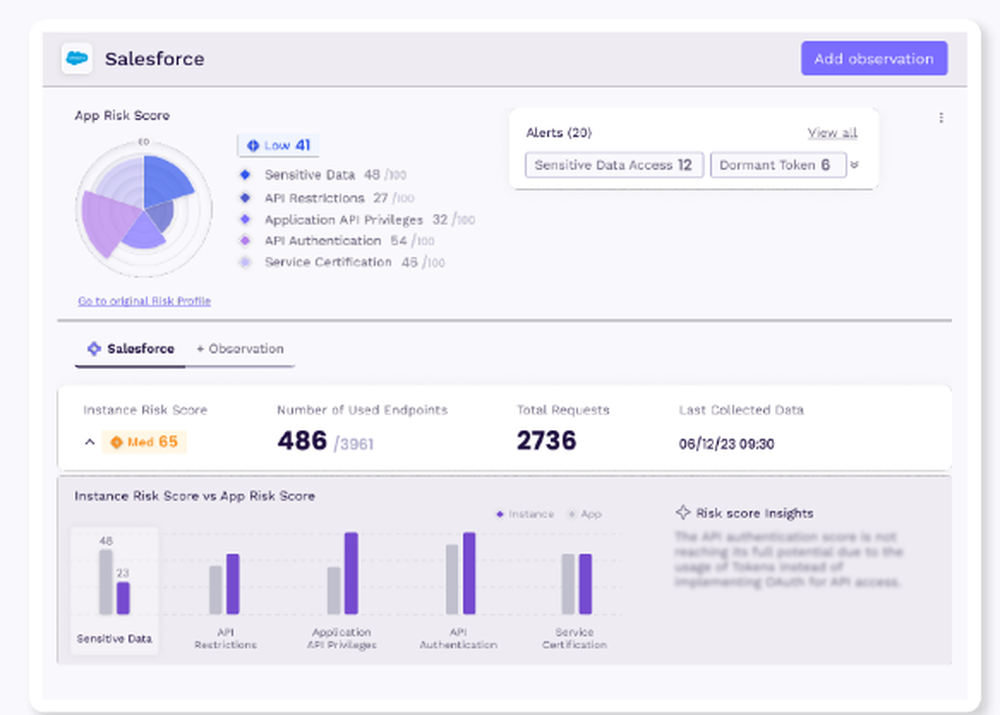Click the Add observation button

(874, 59)
